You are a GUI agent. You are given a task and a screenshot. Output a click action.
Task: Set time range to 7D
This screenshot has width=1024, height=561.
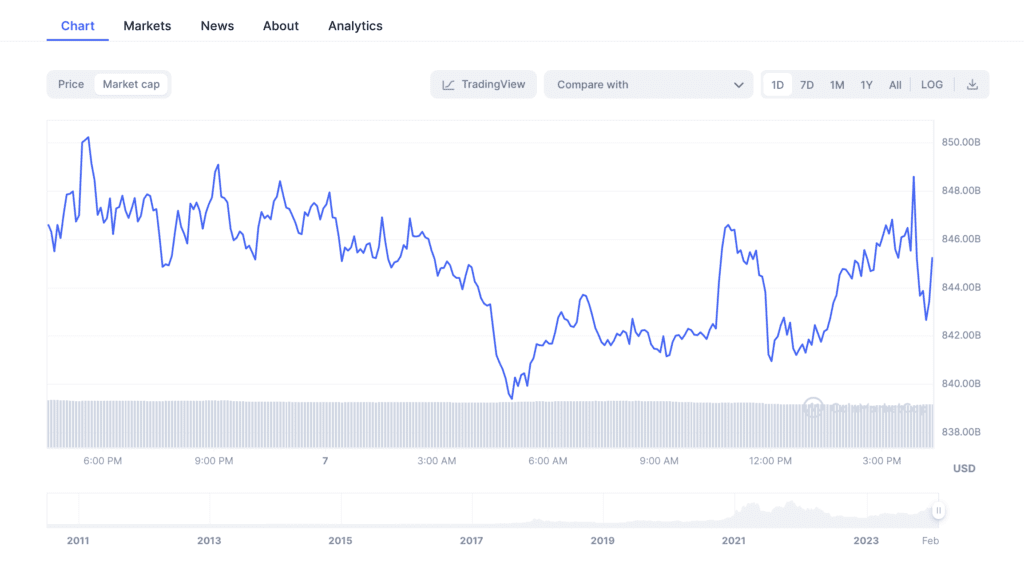806,85
